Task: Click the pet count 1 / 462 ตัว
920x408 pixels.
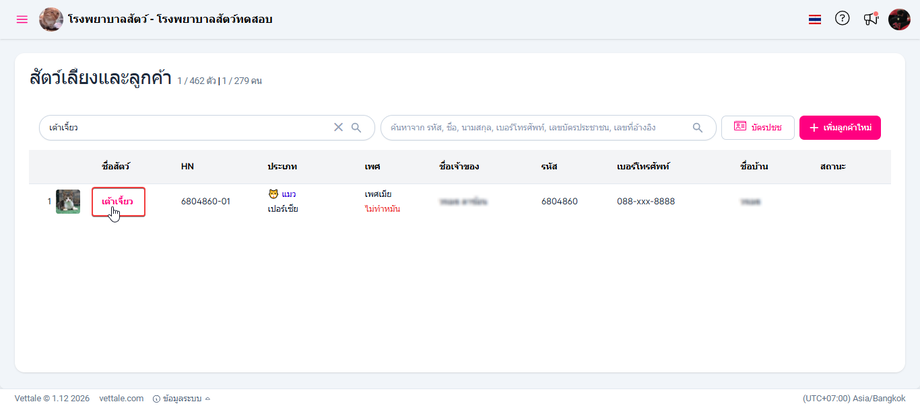Action: (197, 81)
